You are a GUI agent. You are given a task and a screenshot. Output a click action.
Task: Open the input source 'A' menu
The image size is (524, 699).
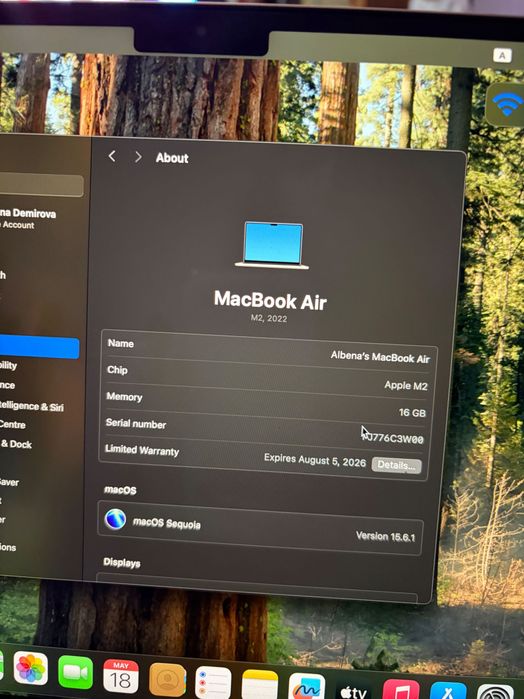pos(502,56)
